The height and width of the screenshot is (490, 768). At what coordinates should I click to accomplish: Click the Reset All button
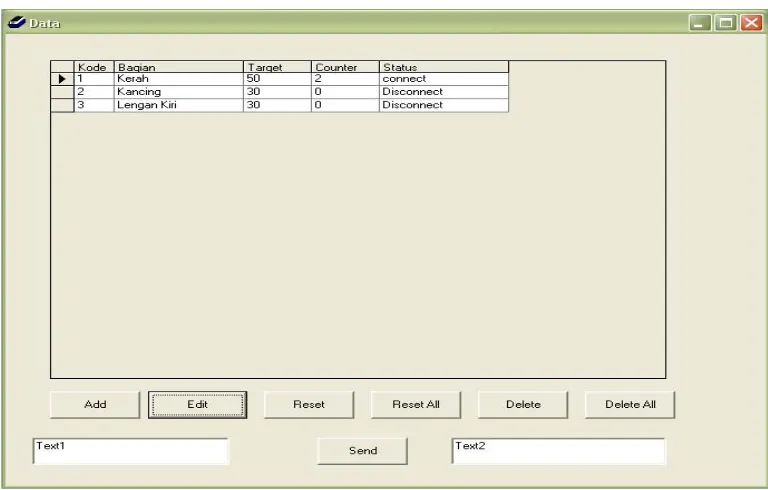coord(416,405)
